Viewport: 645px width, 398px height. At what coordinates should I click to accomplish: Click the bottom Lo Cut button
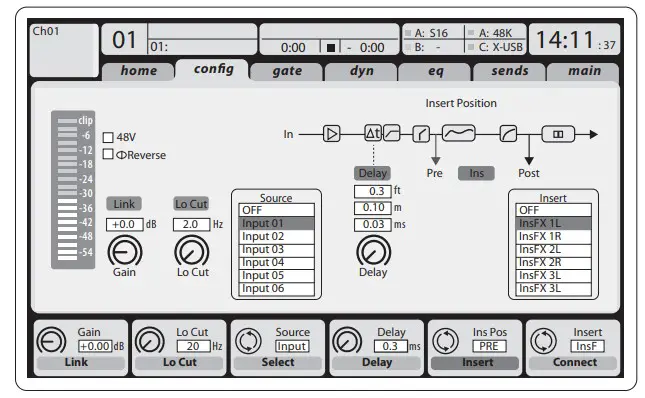pyautogui.click(x=179, y=363)
